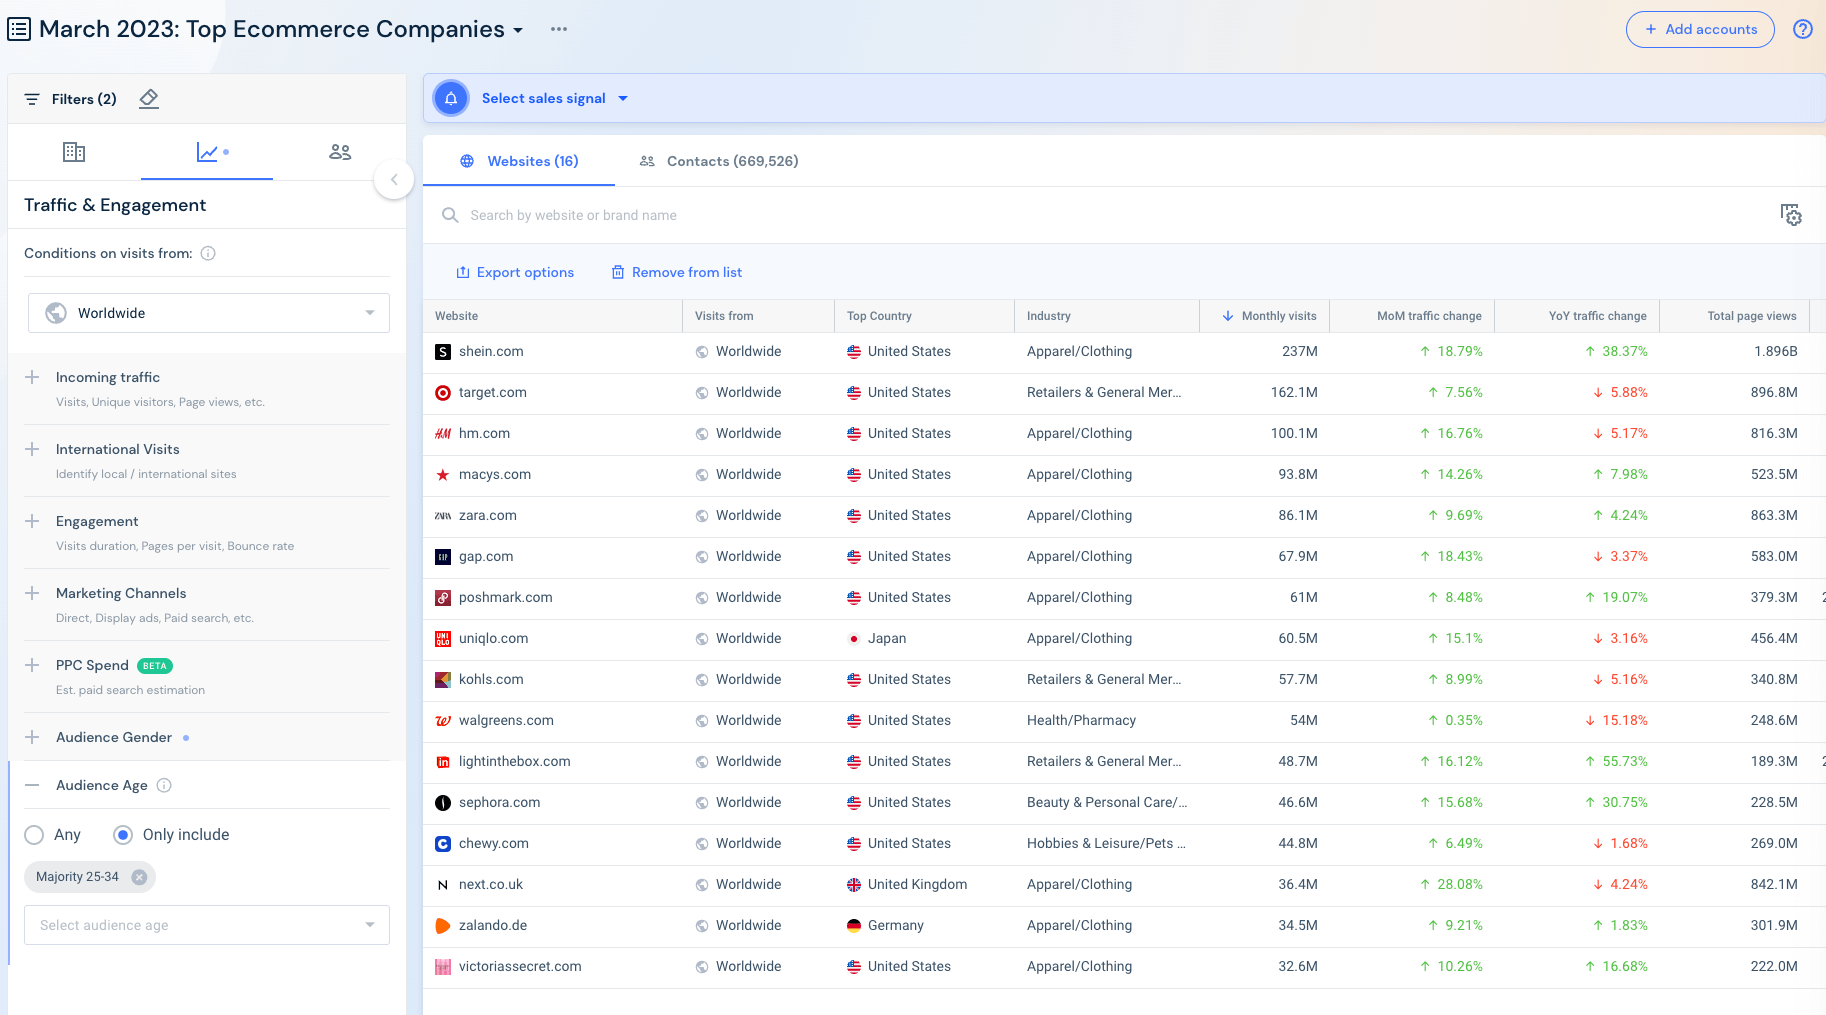Click the shein.com favicon

point(443,352)
